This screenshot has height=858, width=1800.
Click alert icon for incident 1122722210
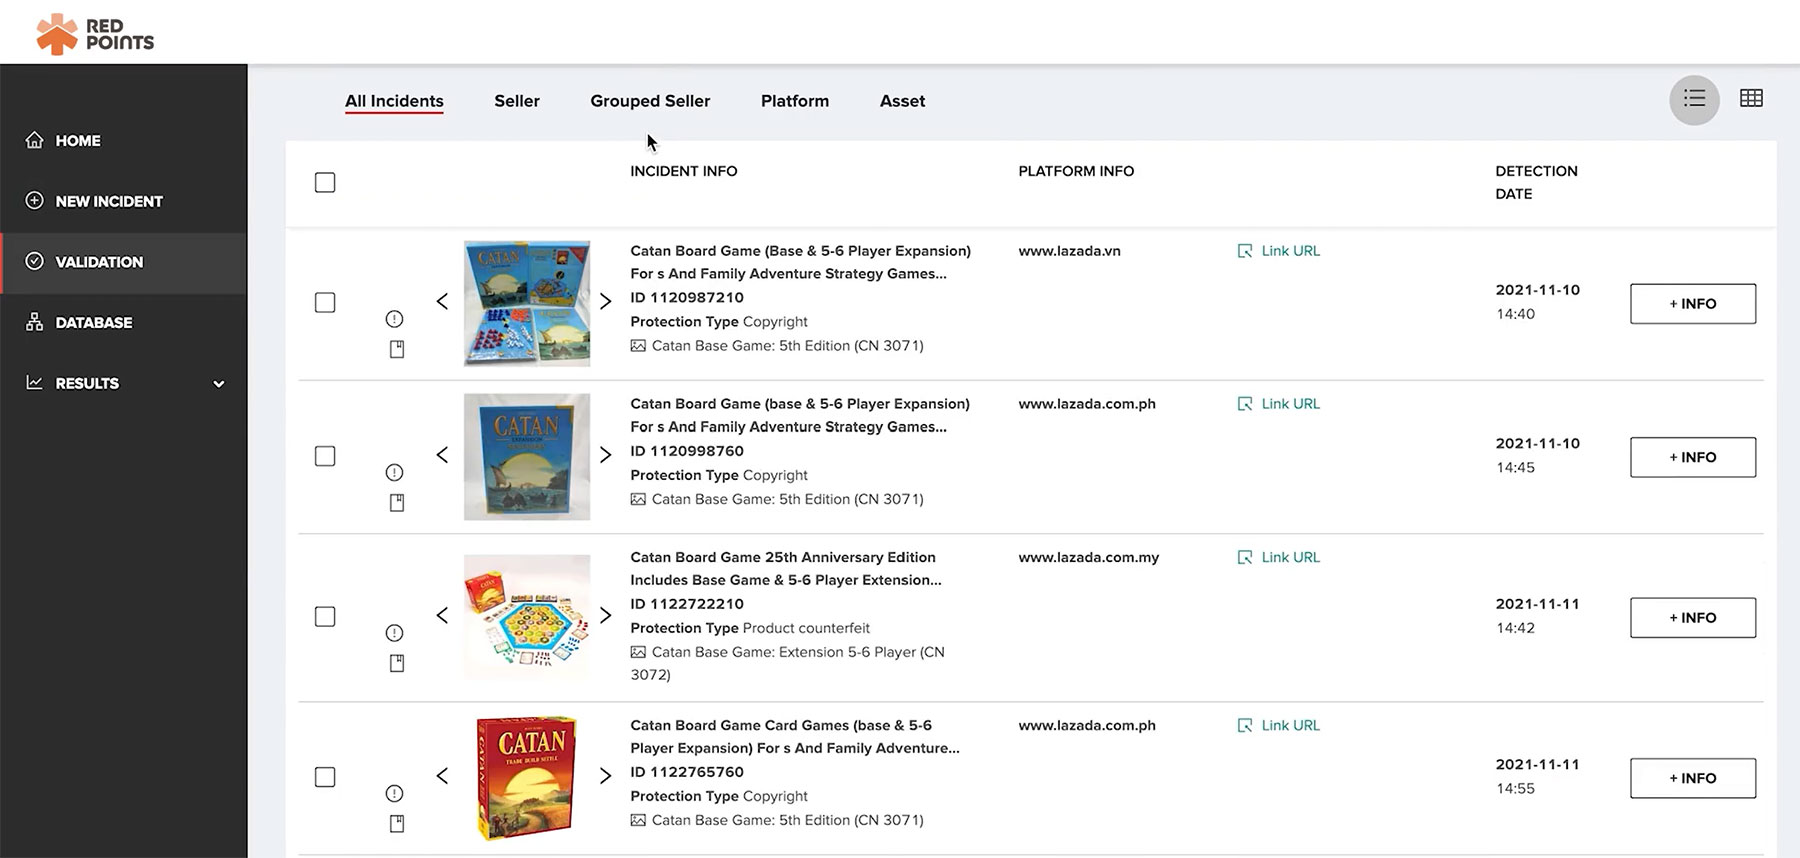point(395,633)
